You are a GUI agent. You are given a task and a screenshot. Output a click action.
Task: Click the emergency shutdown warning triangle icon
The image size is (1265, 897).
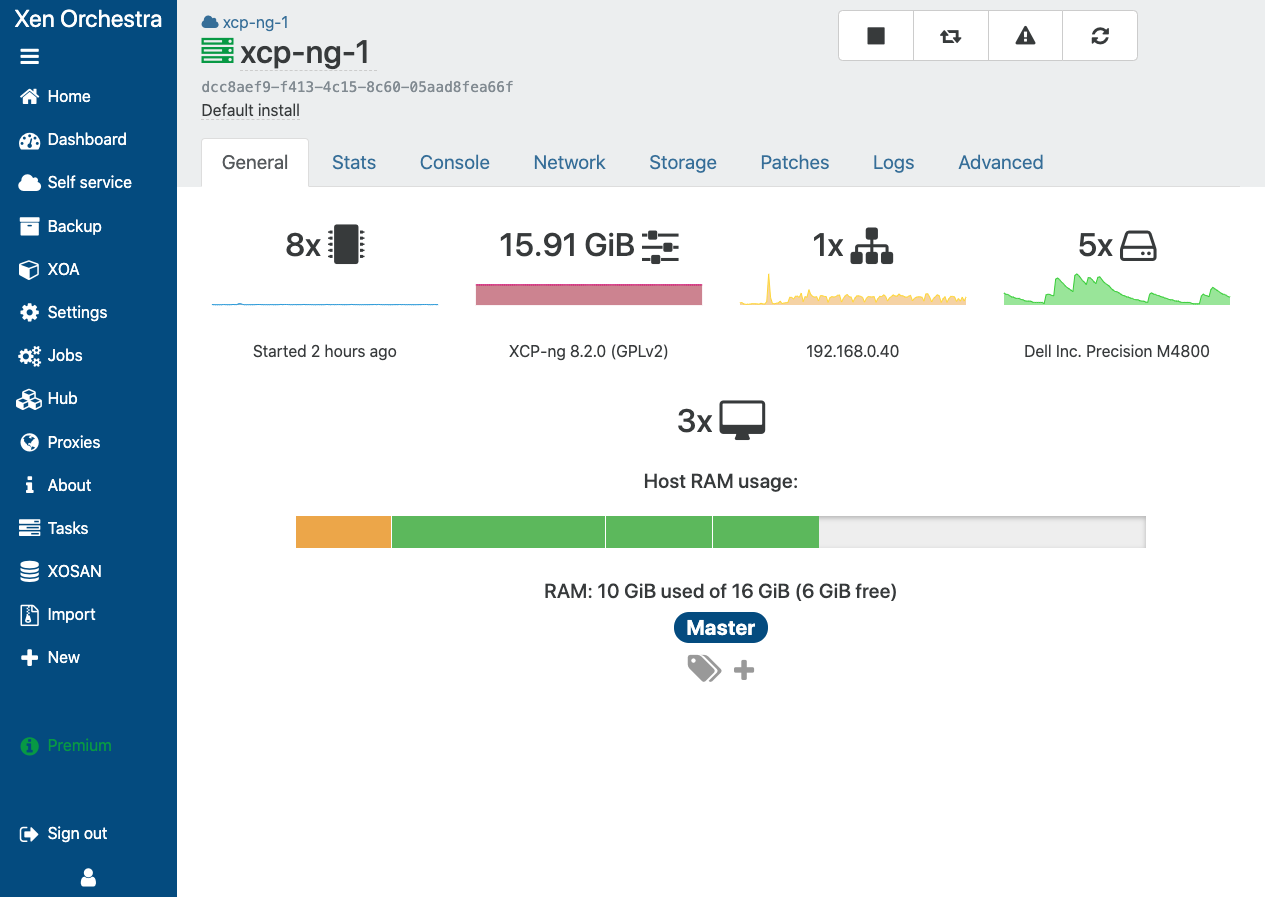pyautogui.click(x=1025, y=36)
